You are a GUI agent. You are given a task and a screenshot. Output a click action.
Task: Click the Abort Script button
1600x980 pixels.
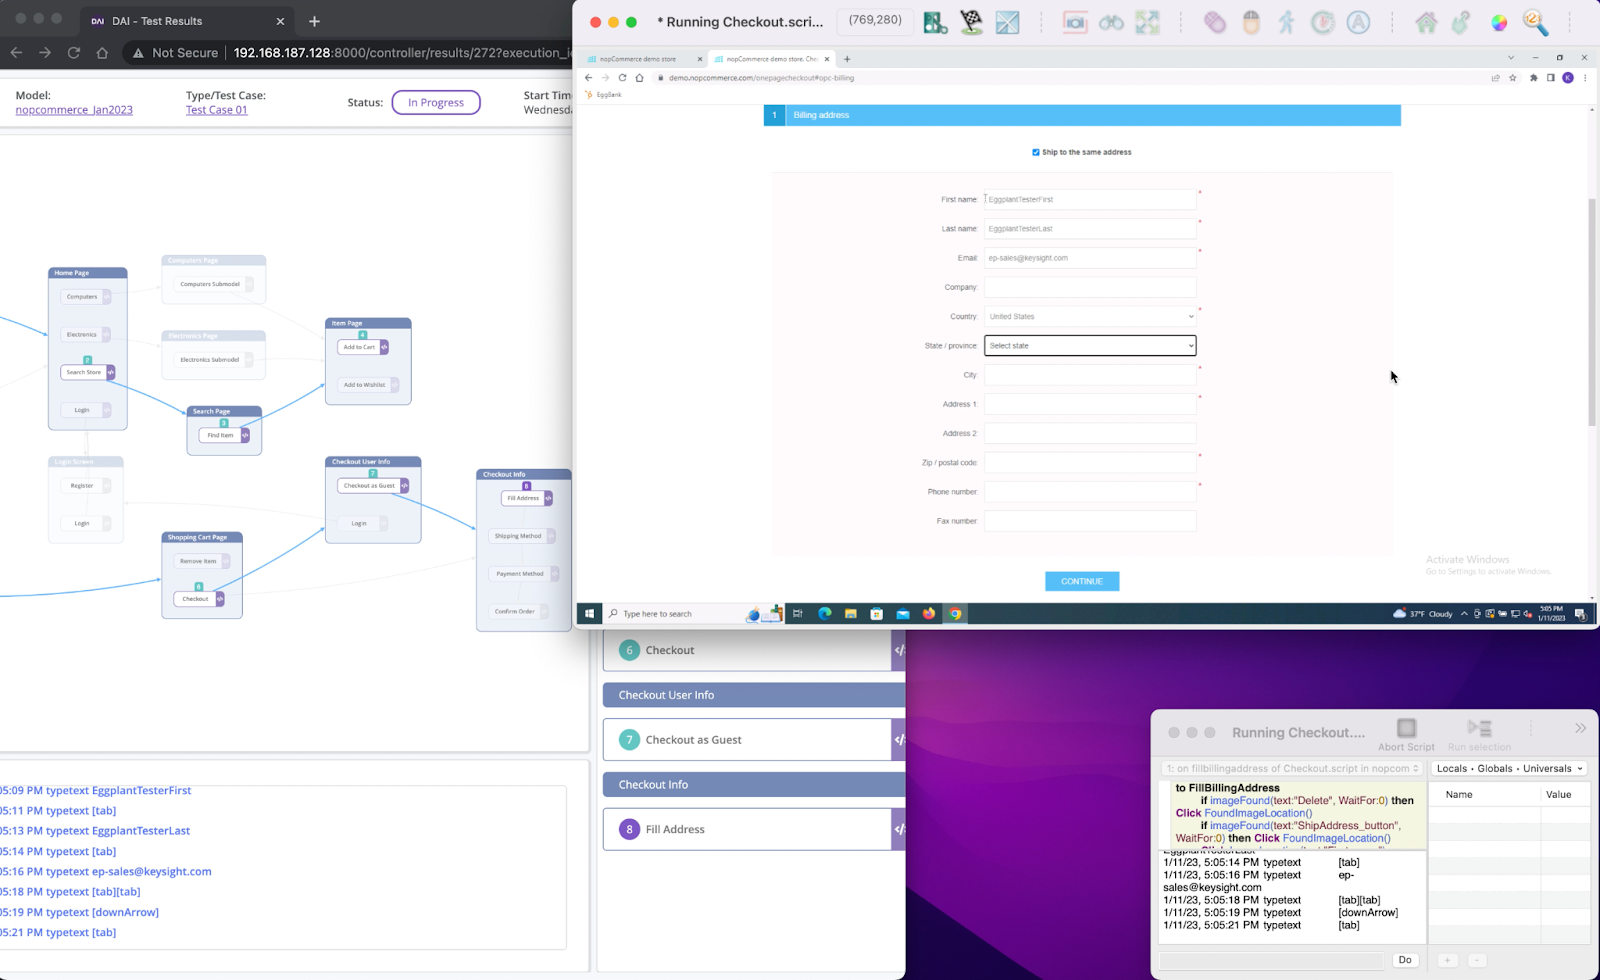click(1406, 735)
